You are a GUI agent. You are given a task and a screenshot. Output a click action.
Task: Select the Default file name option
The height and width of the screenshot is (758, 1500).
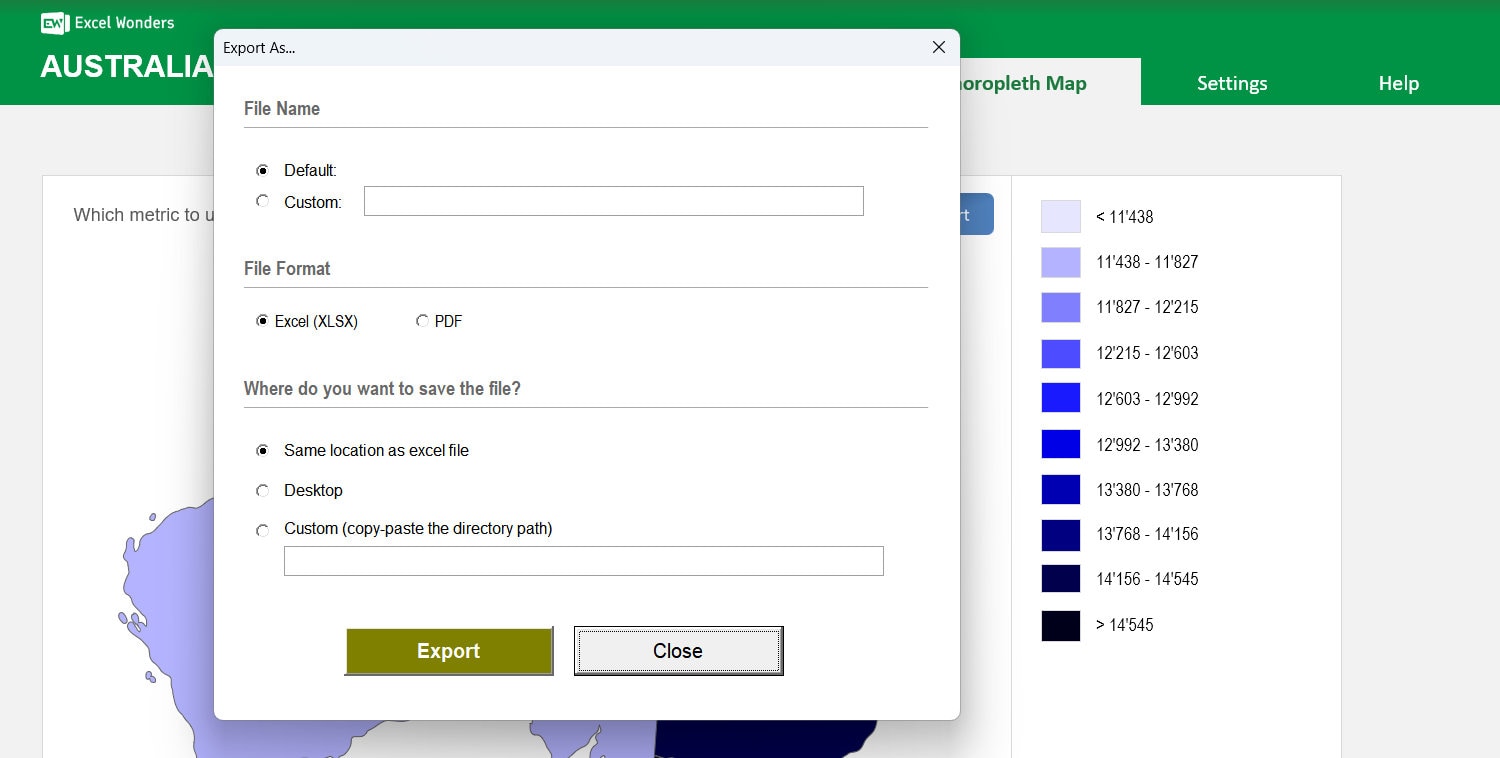coord(263,170)
